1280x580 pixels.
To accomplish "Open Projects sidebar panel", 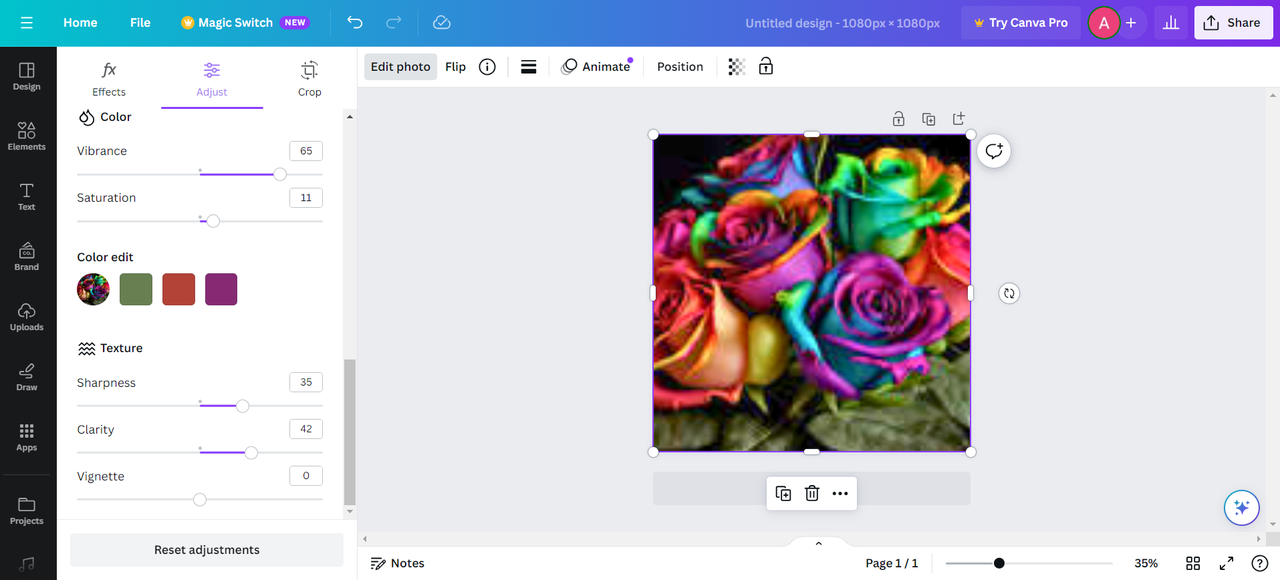I will [27, 510].
